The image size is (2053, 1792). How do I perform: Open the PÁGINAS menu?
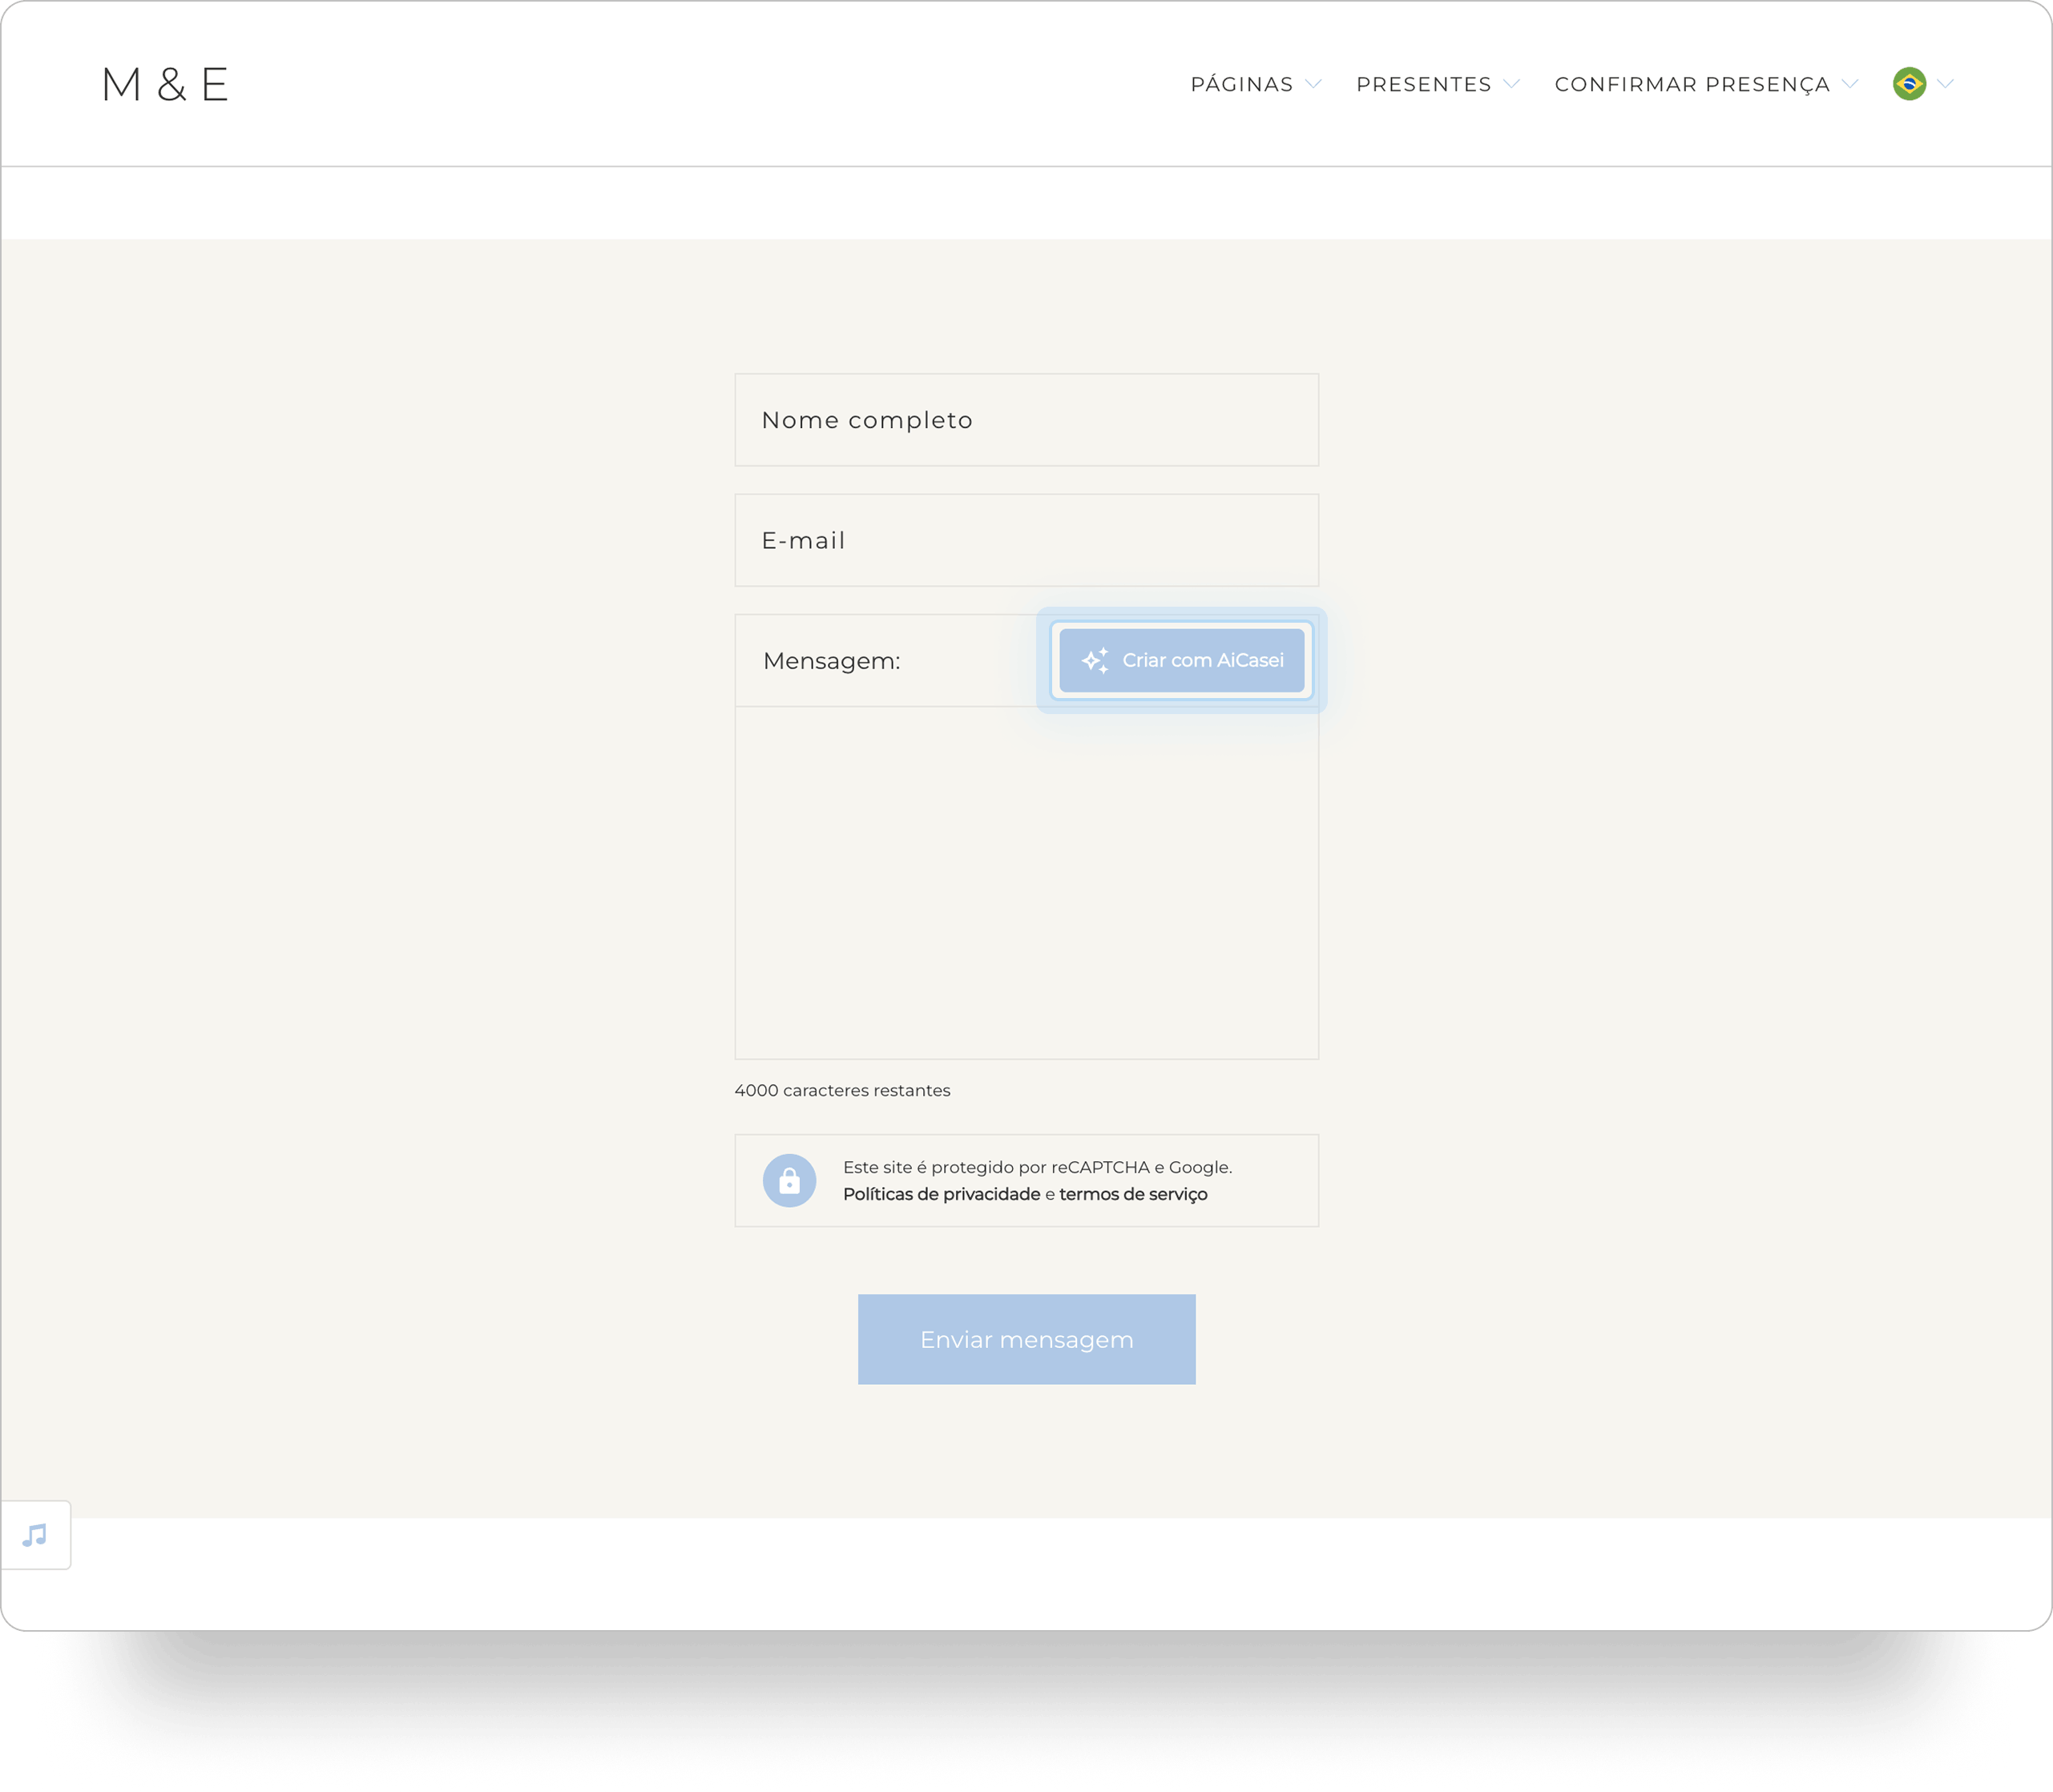coord(1241,84)
